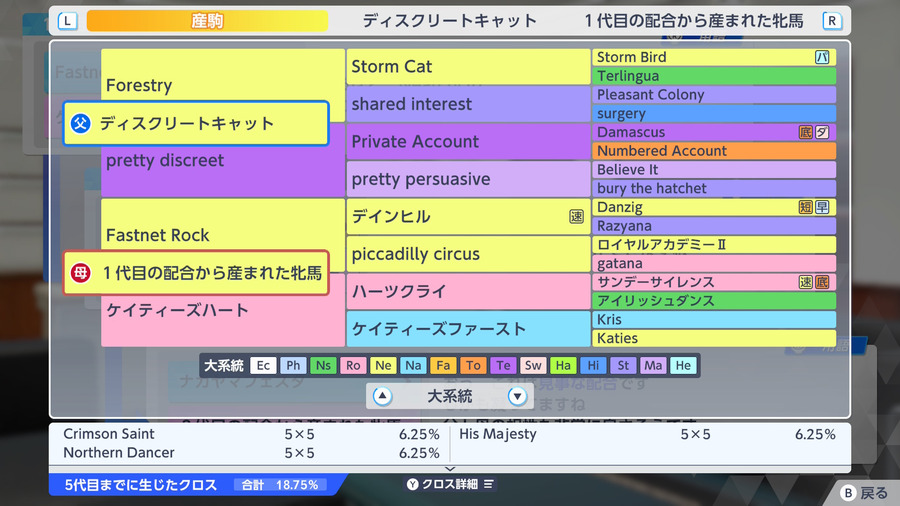Click the 速 badge on デインヒル
900x506 pixels.
[576, 216]
